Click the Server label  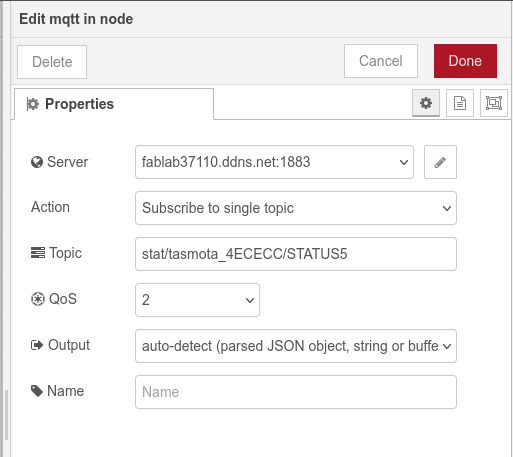pyautogui.click(x=60, y=162)
